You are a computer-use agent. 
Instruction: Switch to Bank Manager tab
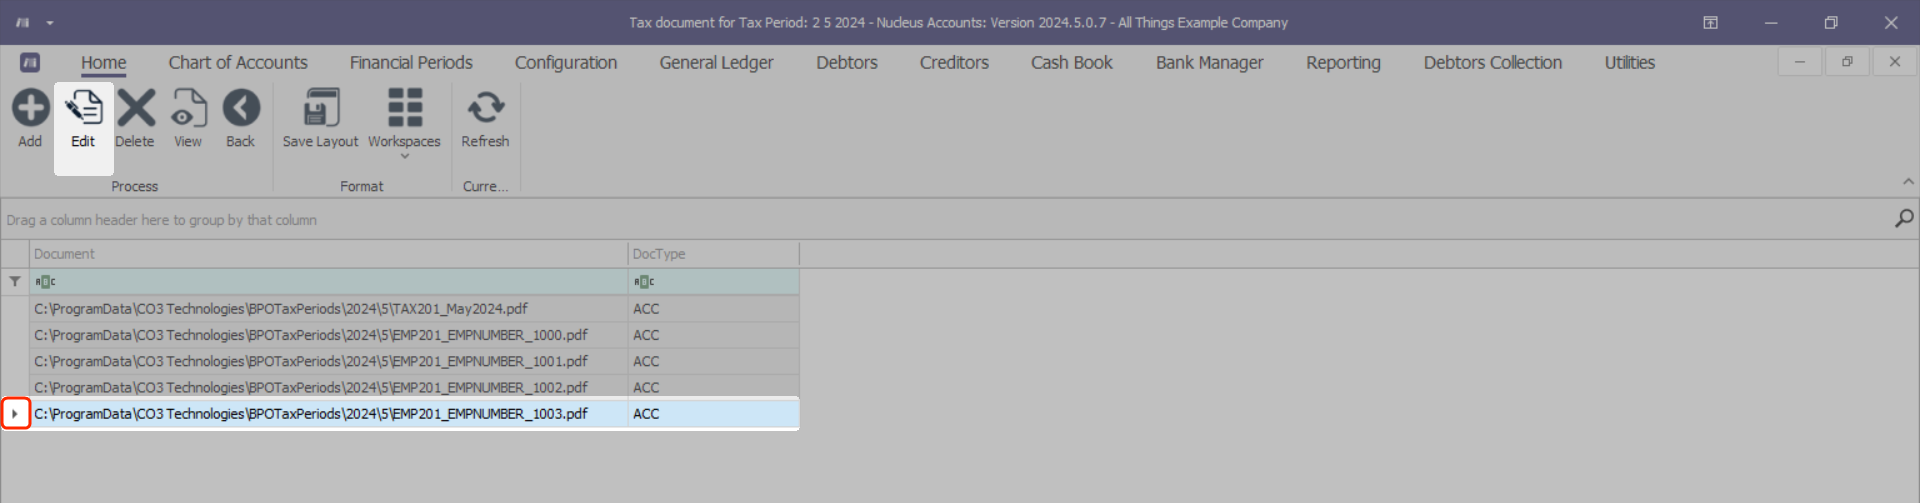pos(1209,62)
